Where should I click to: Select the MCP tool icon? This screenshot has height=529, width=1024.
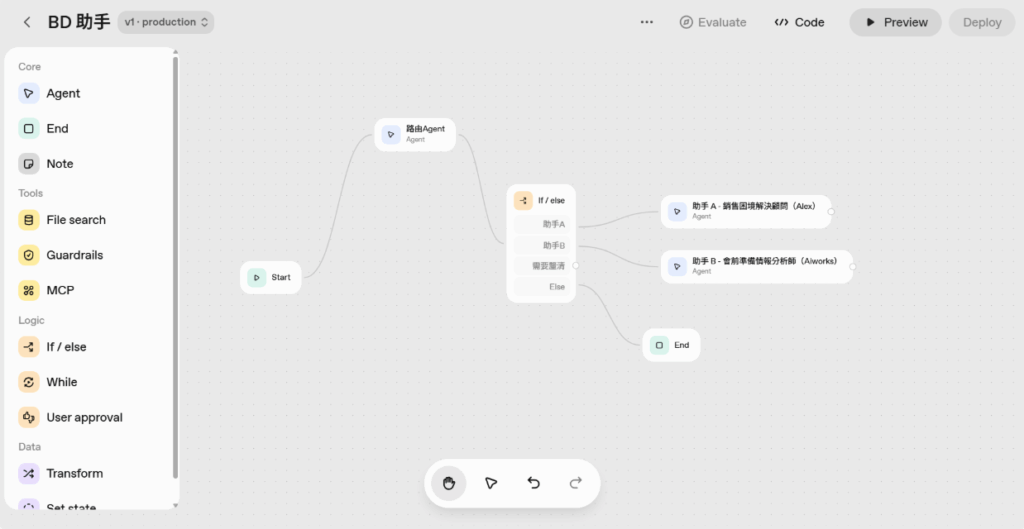[x=29, y=290]
